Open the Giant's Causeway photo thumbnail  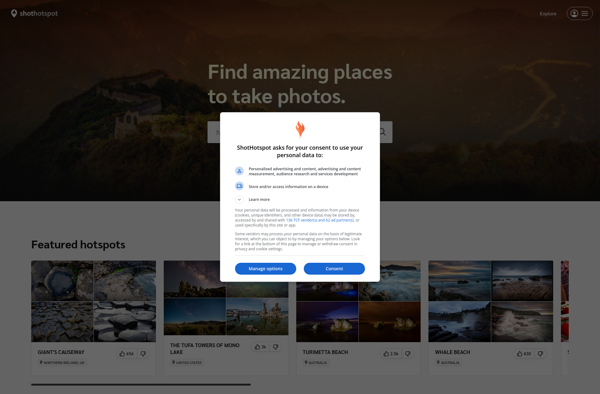(x=93, y=301)
